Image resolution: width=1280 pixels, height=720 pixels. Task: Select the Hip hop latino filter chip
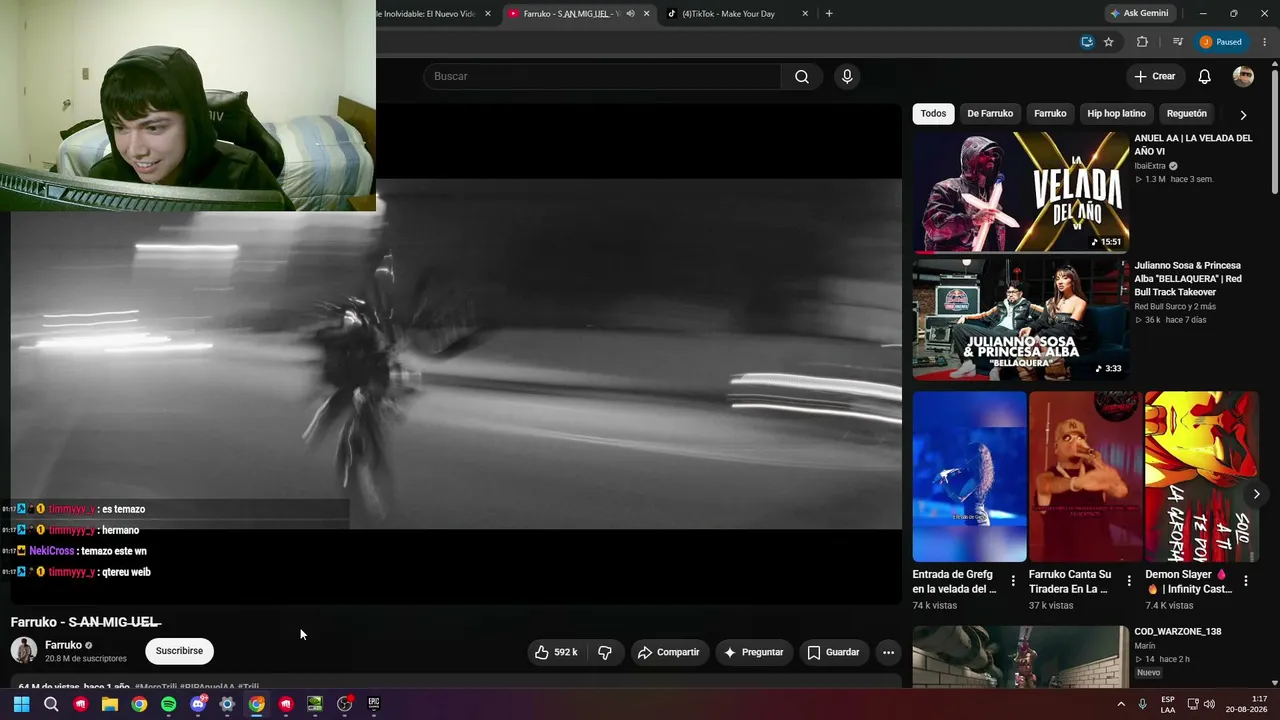pyautogui.click(x=1116, y=114)
